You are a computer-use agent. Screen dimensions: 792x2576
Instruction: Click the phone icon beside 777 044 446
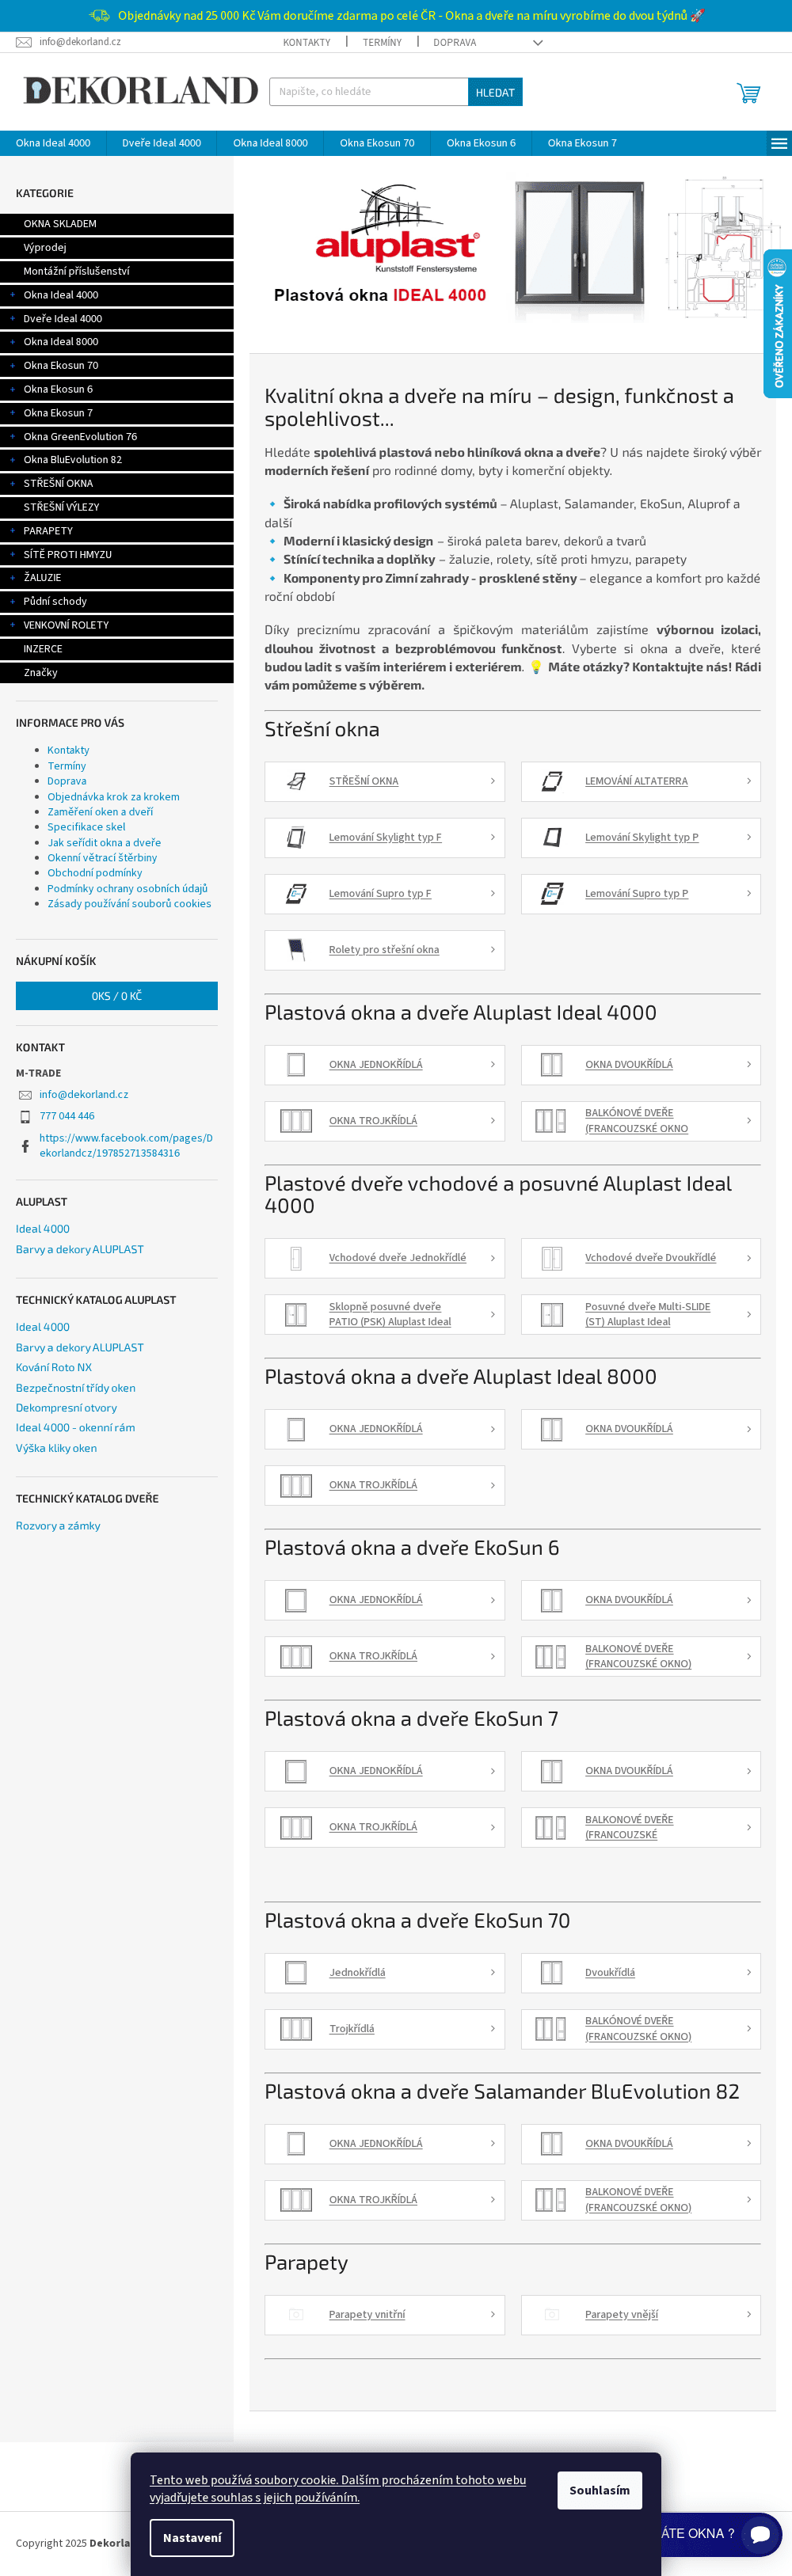[x=25, y=1117]
